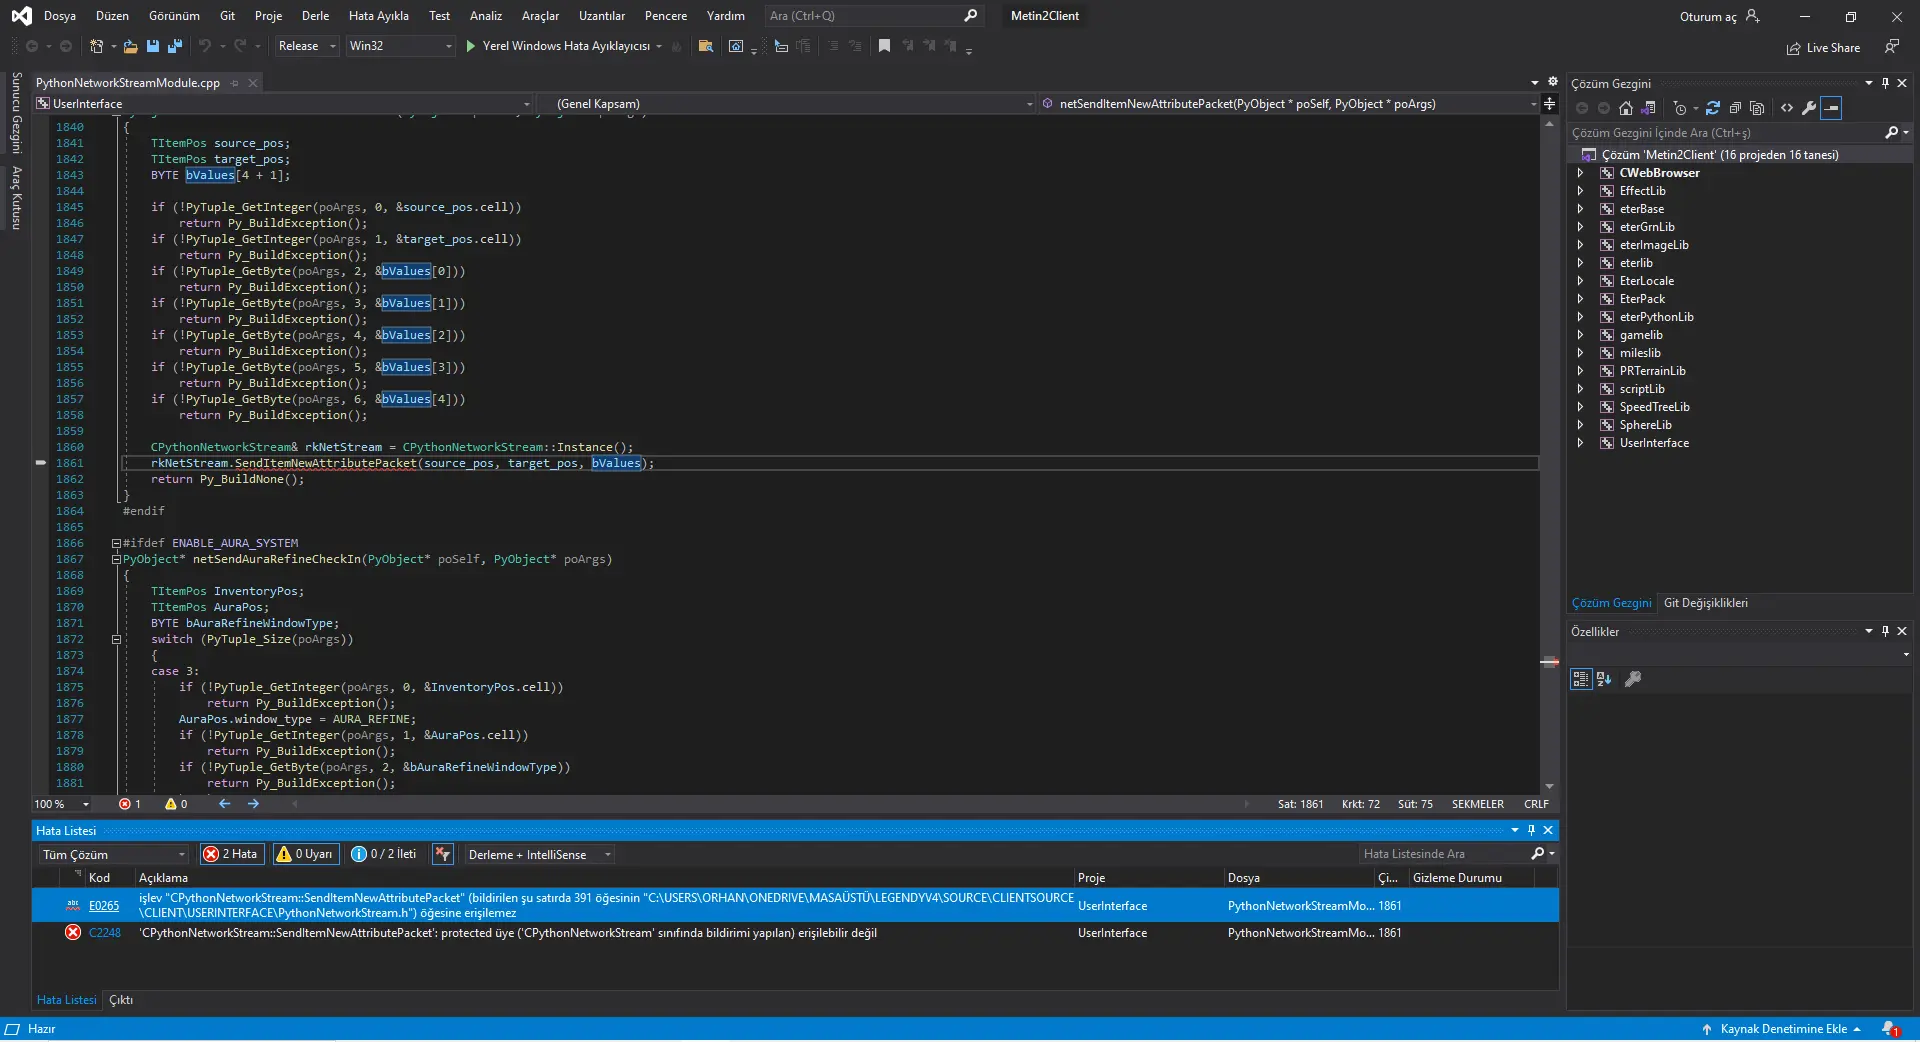The width and height of the screenshot is (1920, 1042).
Task: Go to next issue arrow below editor
Action: pos(253,804)
